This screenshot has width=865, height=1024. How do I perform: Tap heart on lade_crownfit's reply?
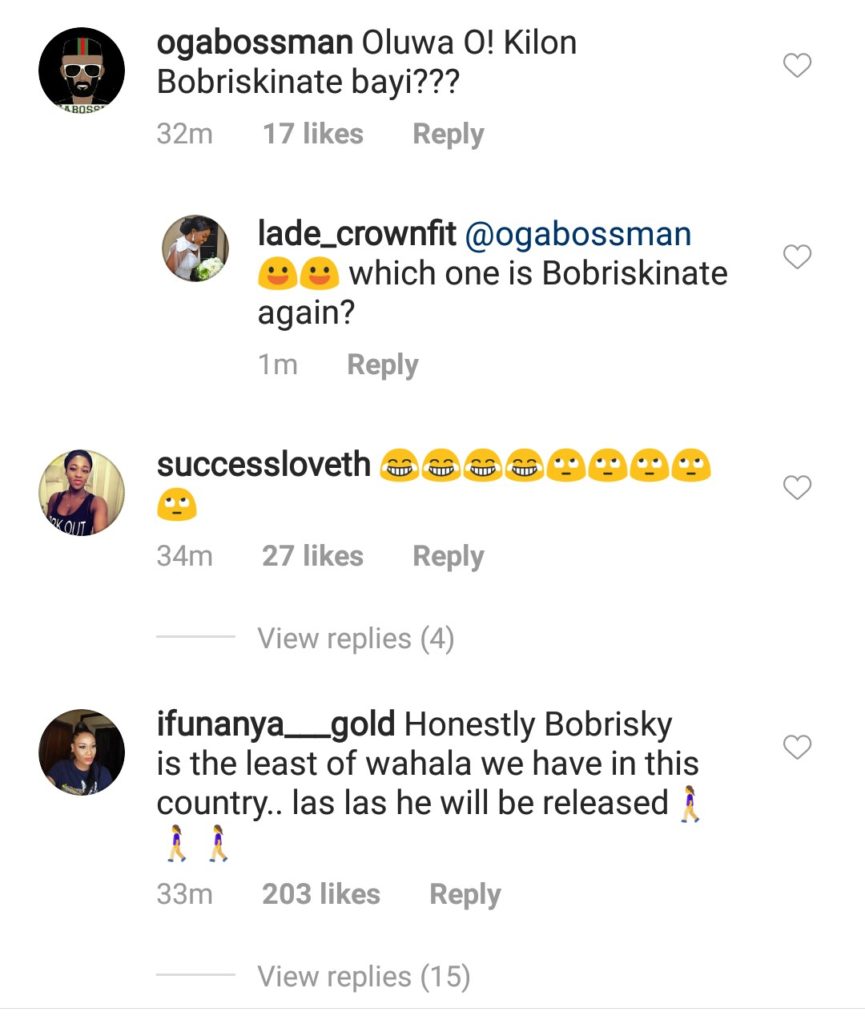(x=796, y=258)
